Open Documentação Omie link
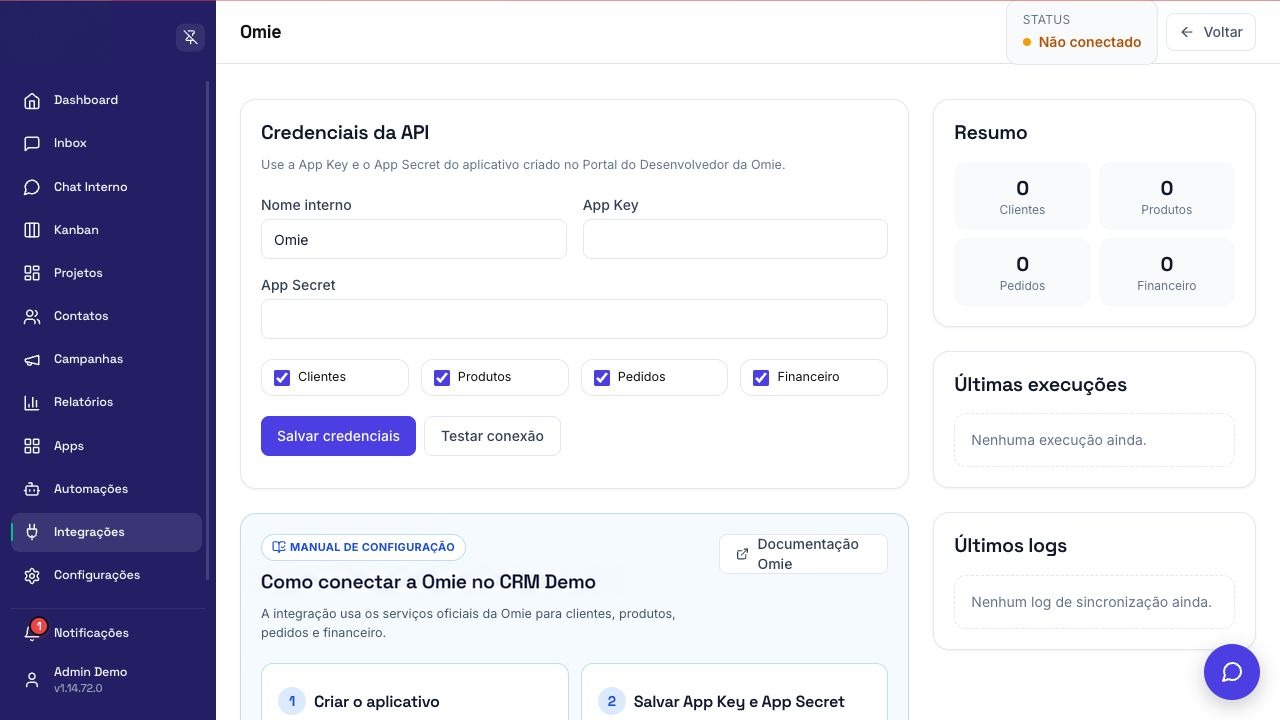The width and height of the screenshot is (1280, 720). tap(803, 554)
